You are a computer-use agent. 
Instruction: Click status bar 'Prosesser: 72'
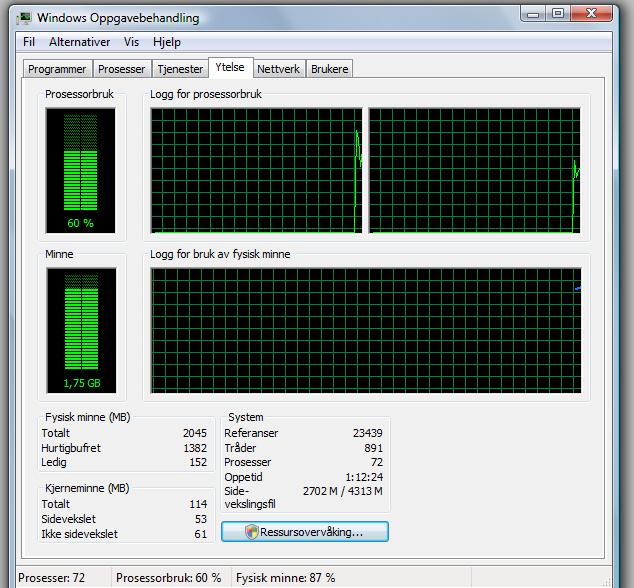[x=52, y=578]
